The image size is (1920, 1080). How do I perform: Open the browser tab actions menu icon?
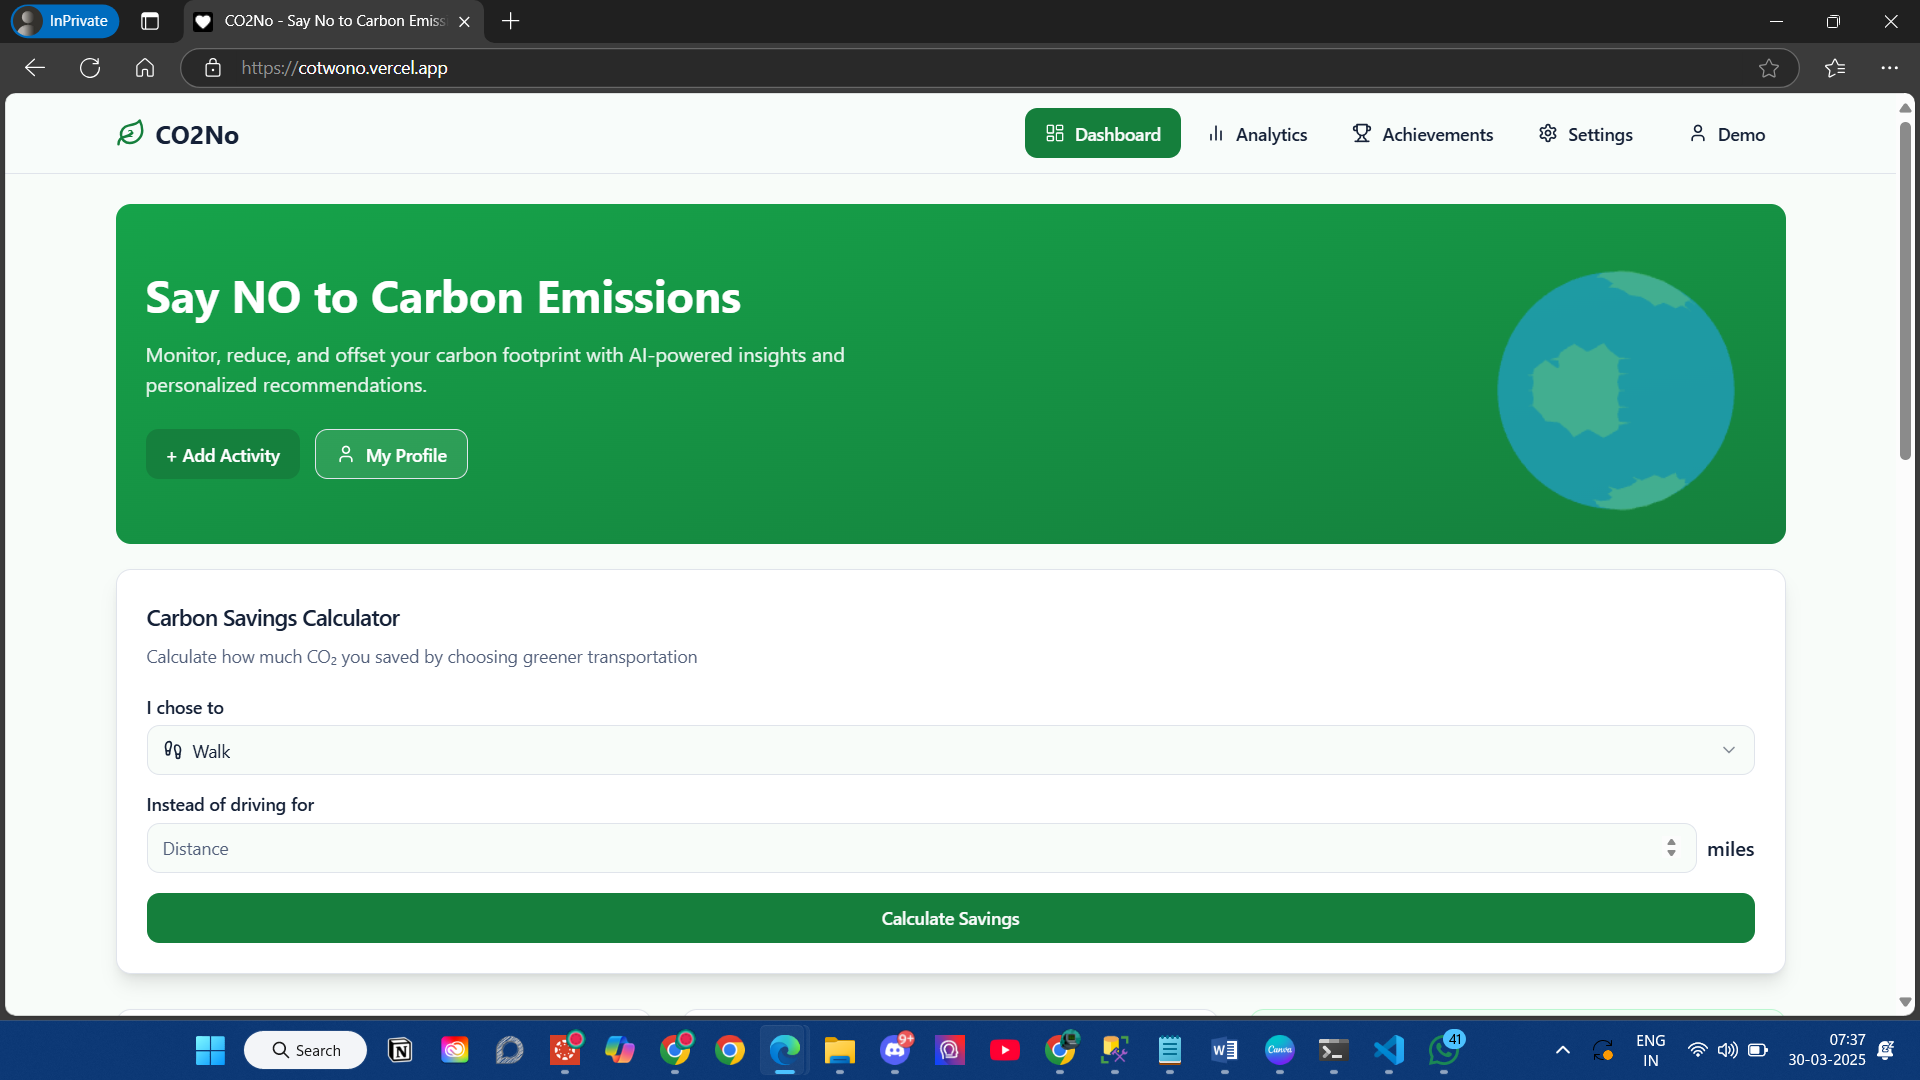tap(150, 21)
